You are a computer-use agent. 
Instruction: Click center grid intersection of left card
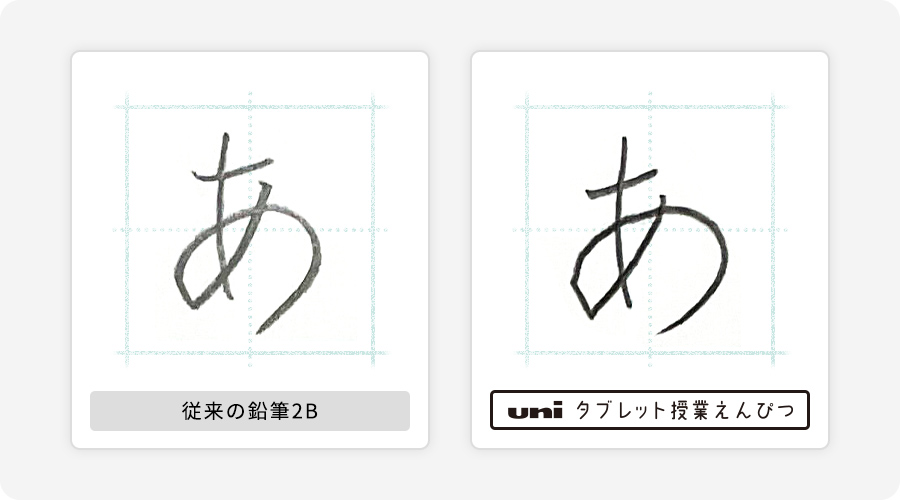click(x=250, y=230)
